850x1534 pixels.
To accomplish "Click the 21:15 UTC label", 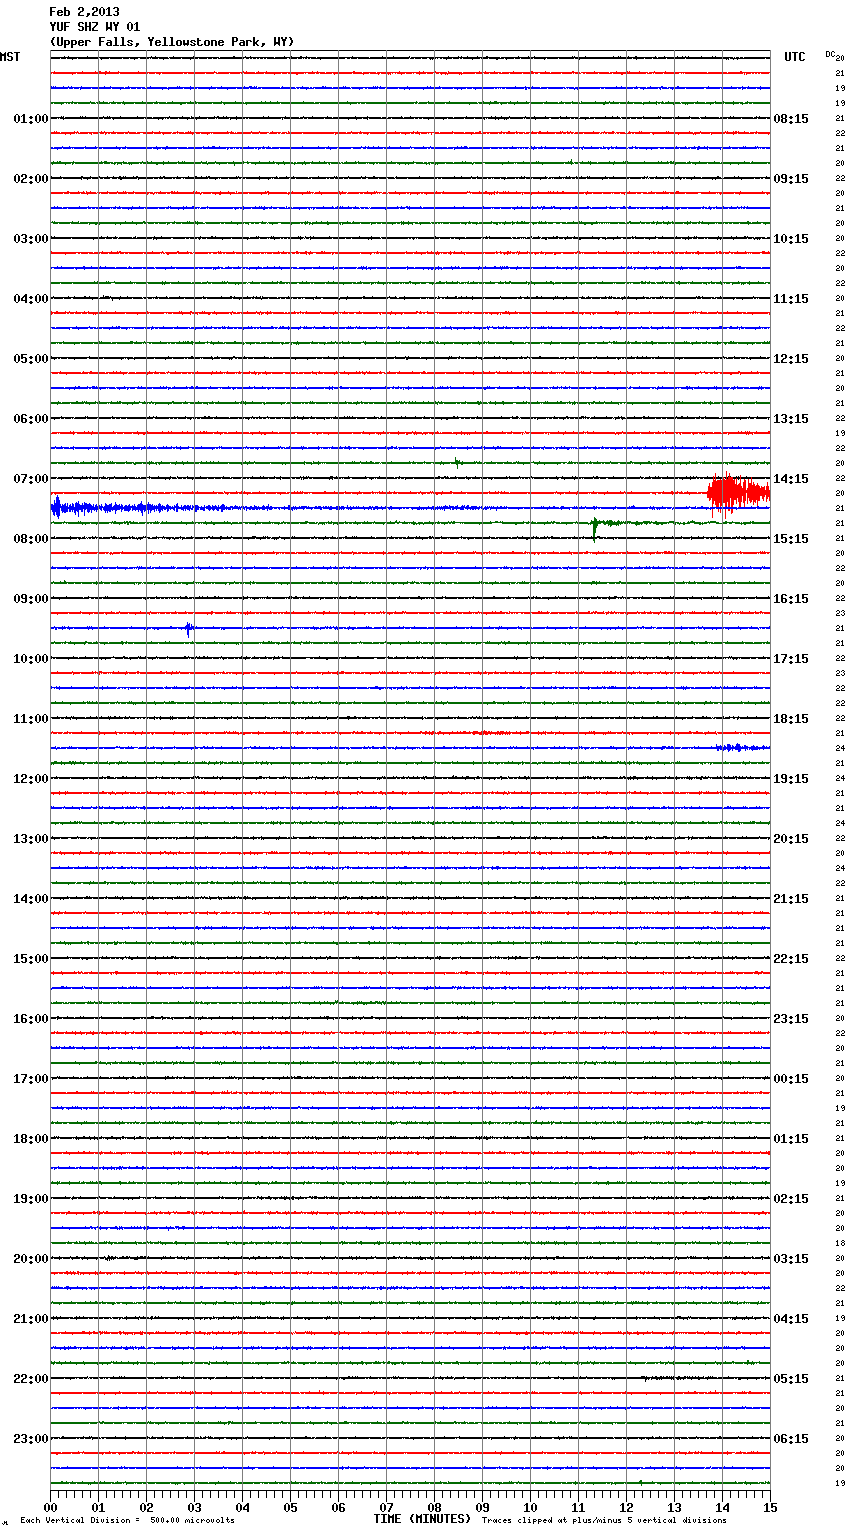I will [791, 899].
